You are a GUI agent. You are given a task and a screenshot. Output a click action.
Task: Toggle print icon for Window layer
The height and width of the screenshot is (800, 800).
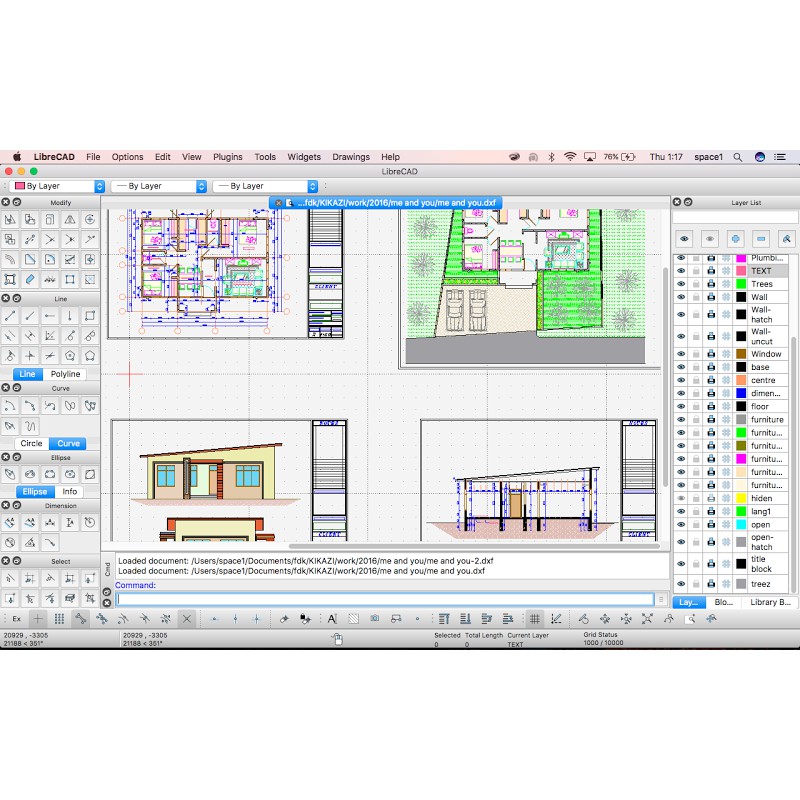[x=711, y=354]
